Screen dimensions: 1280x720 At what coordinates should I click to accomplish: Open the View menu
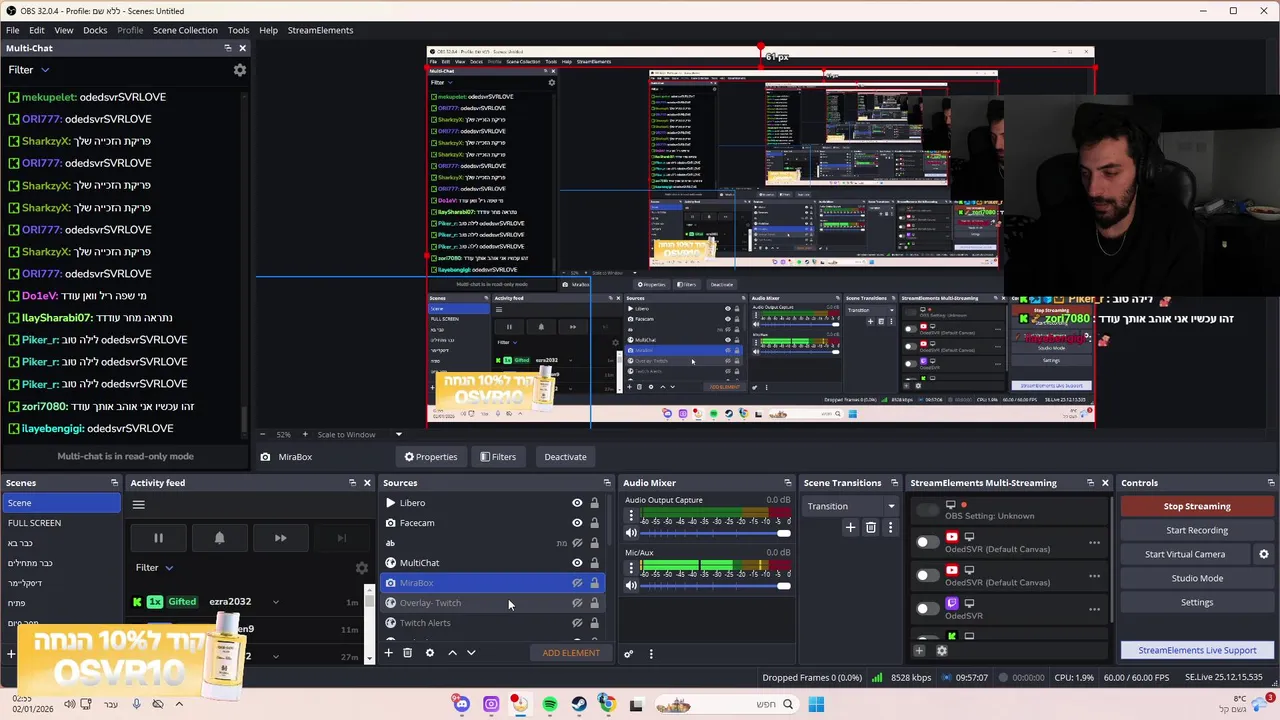(63, 30)
